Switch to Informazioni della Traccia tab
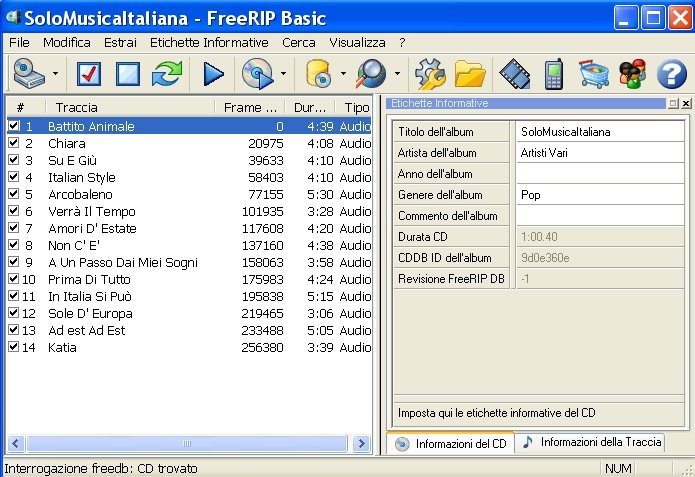Screen dimensions: 695x477 point(590,442)
